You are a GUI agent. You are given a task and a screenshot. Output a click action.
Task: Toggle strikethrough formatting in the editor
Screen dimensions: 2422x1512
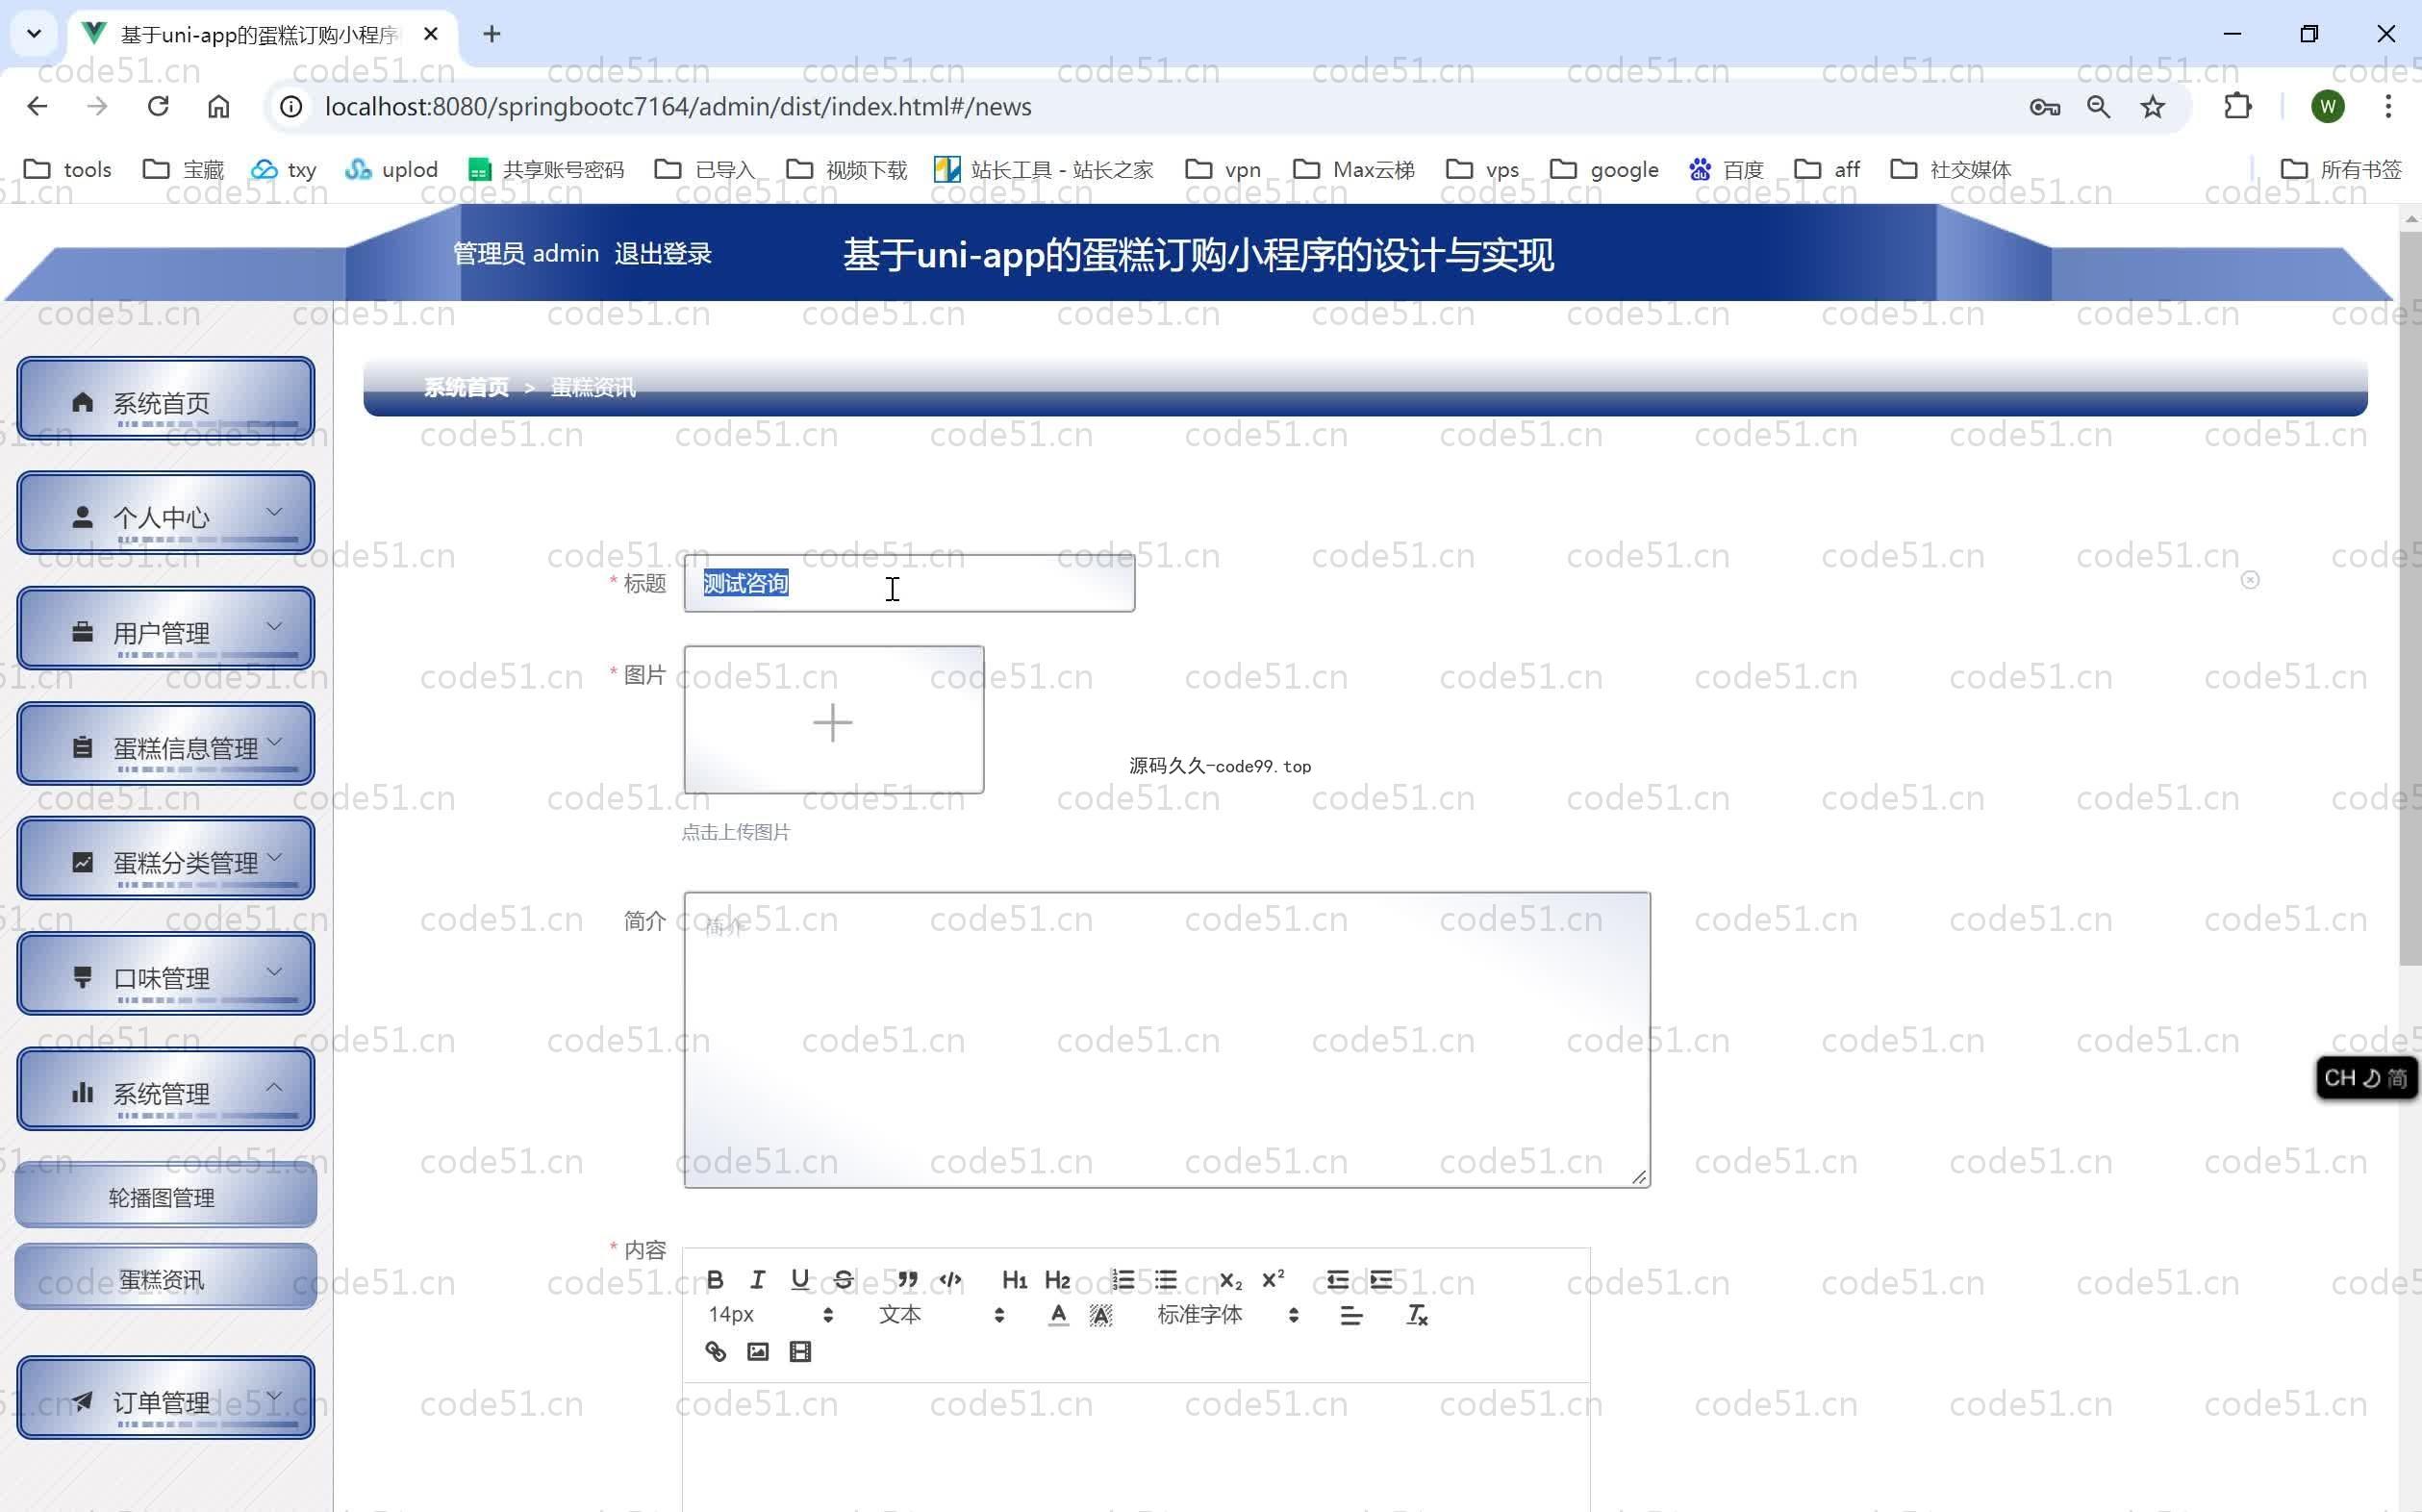(x=843, y=1279)
